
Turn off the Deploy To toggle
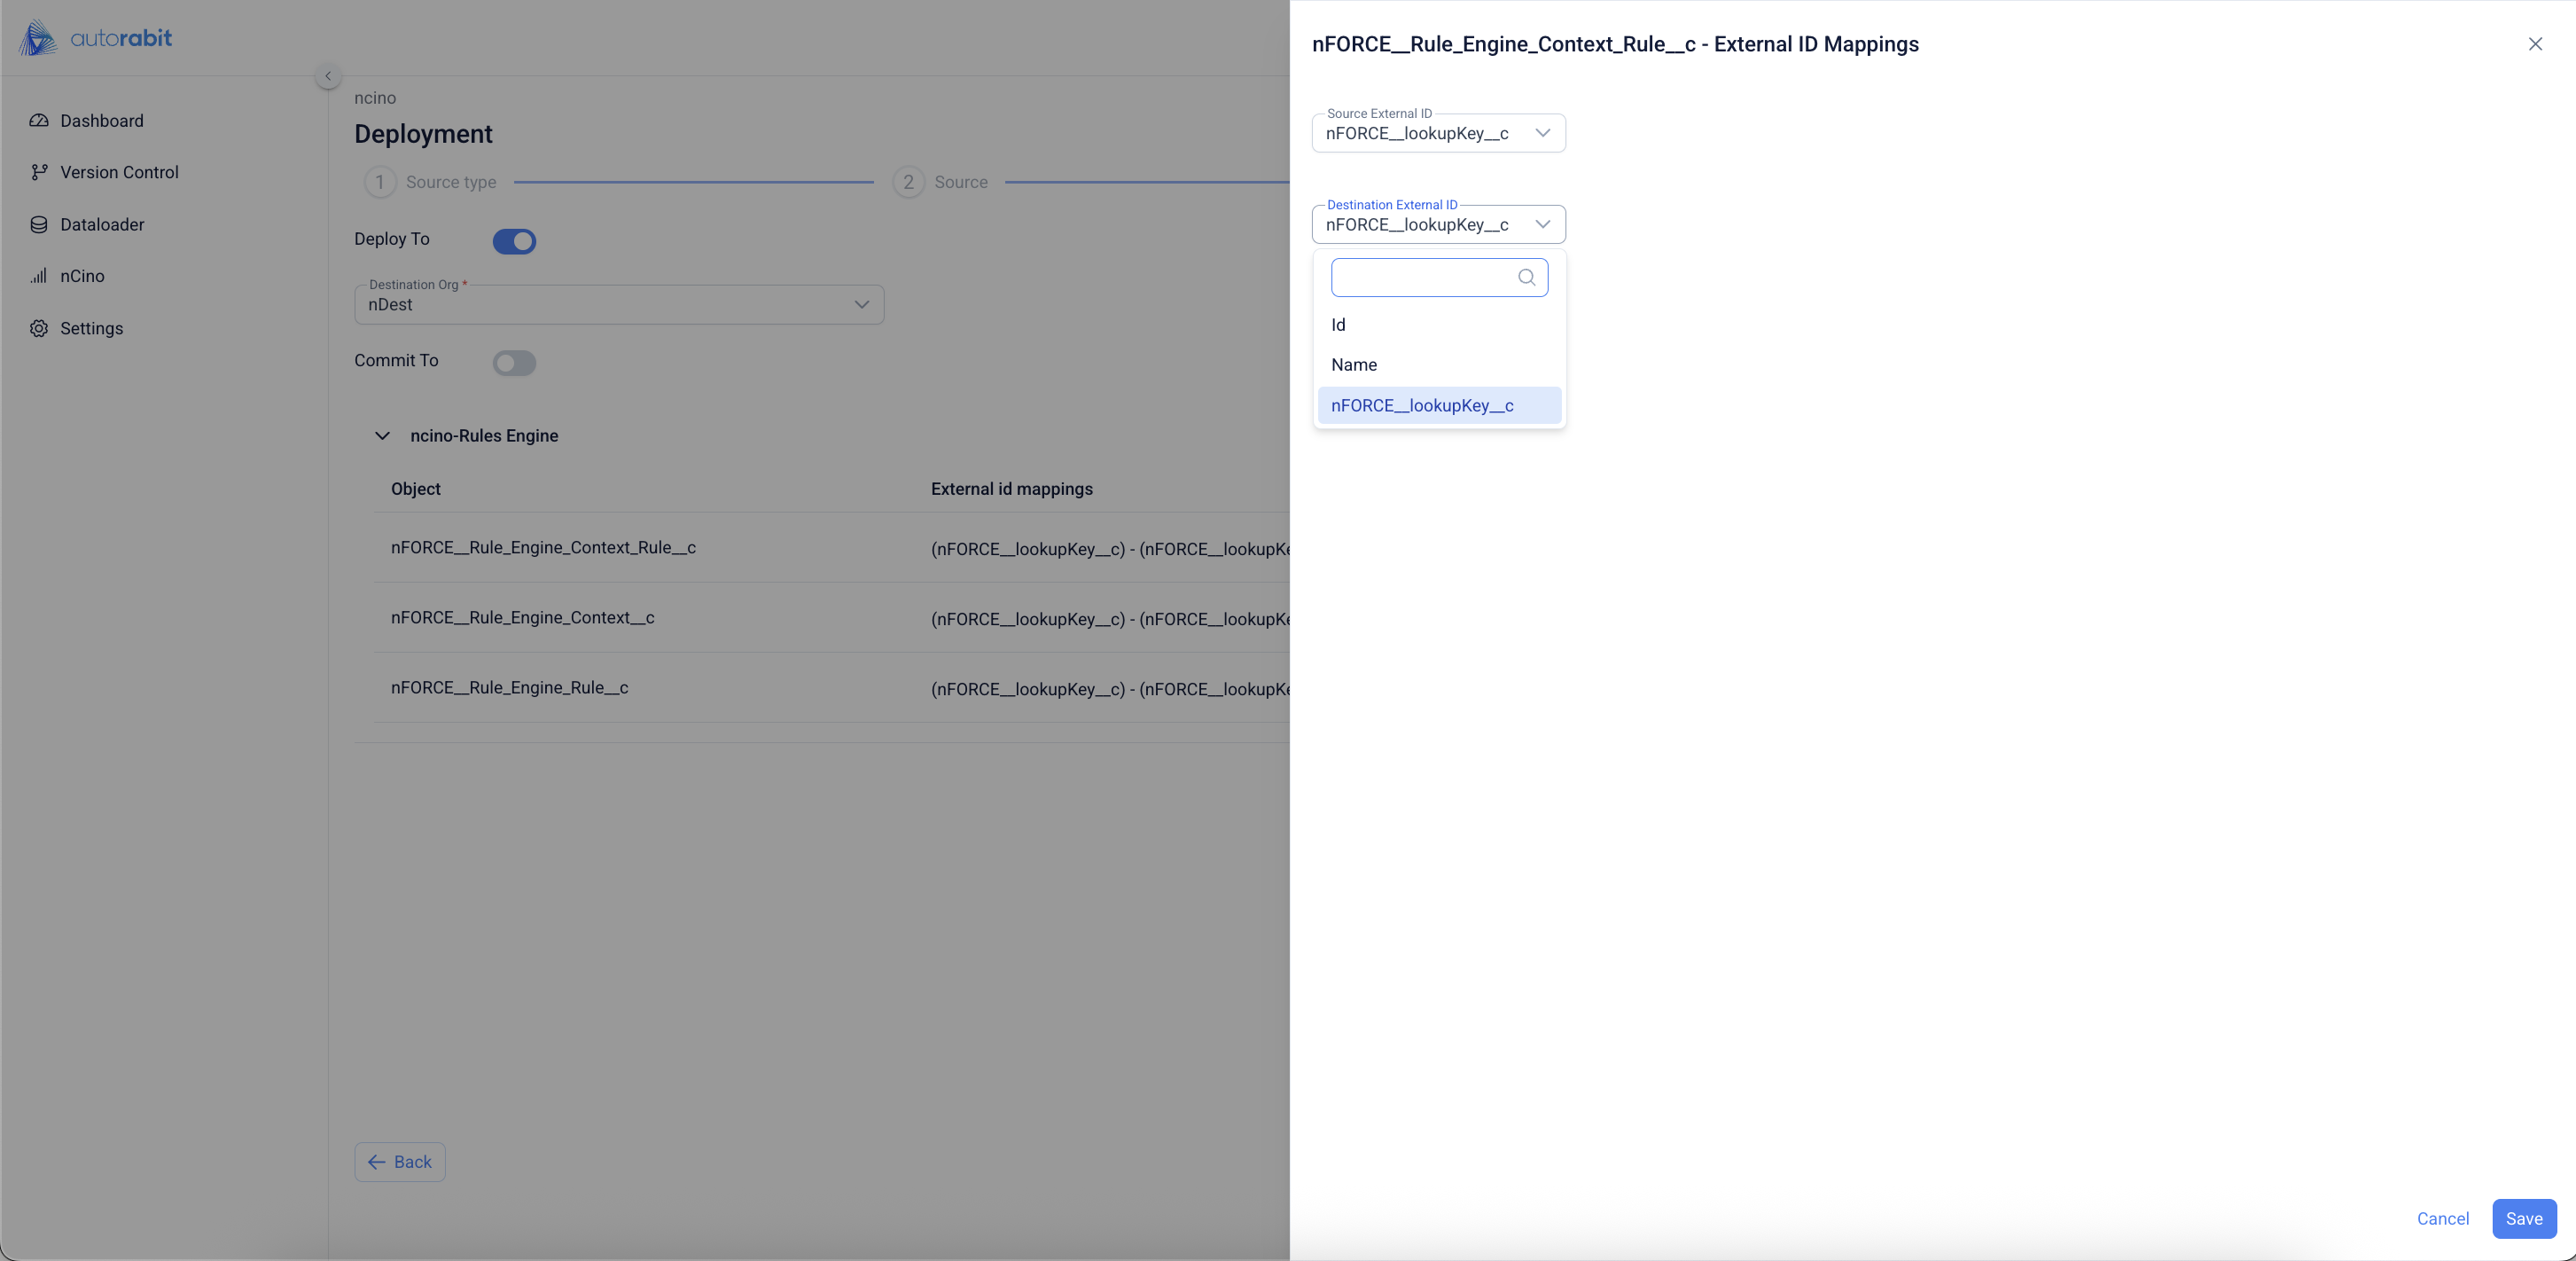(x=514, y=241)
